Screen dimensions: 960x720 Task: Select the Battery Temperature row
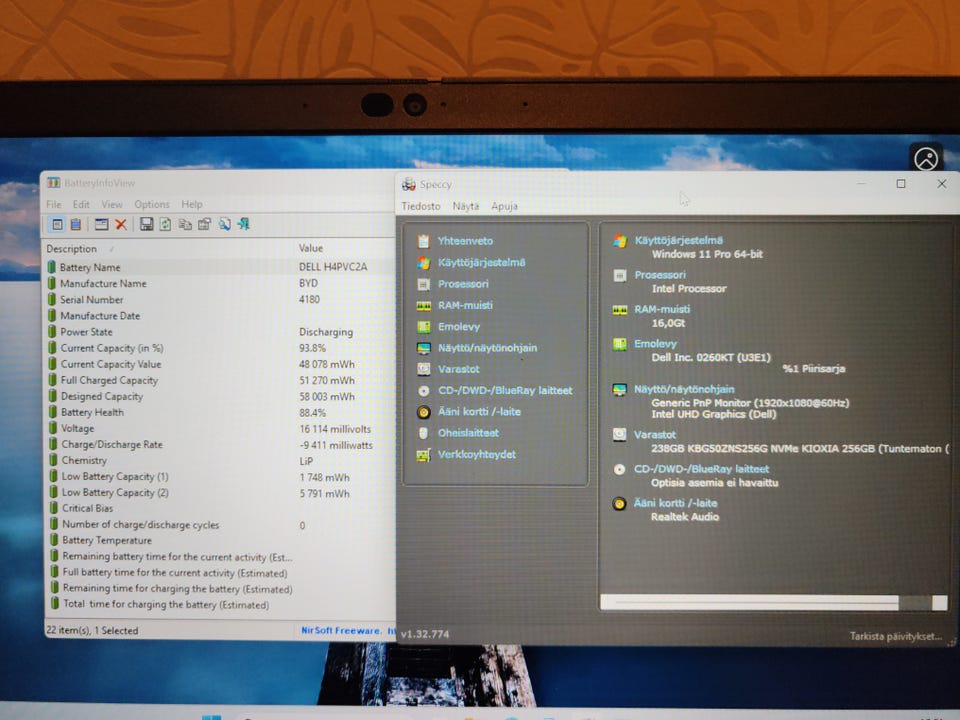point(220,541)
